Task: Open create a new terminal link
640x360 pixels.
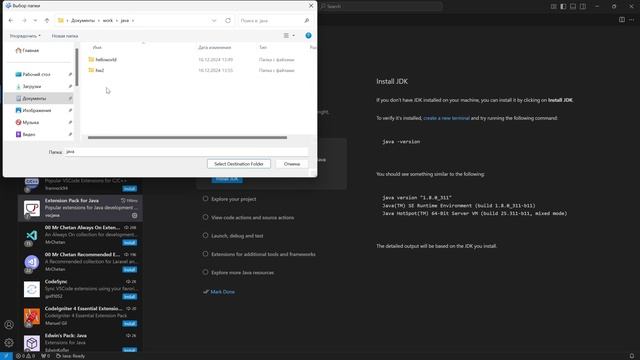Action: point(446,118)
